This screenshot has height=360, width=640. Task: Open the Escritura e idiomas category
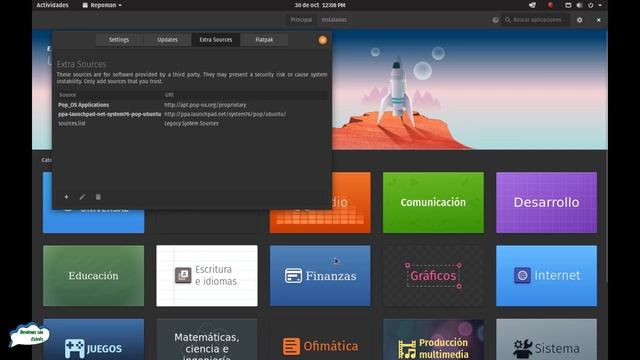(x=207, y=276)
